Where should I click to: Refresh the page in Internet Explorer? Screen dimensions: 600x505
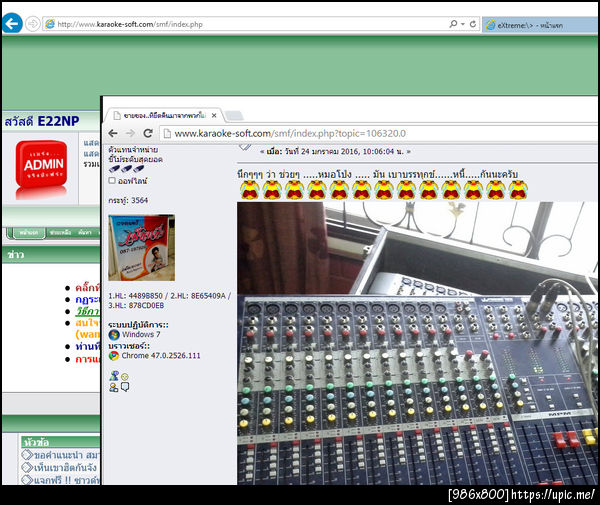(473, 24)
